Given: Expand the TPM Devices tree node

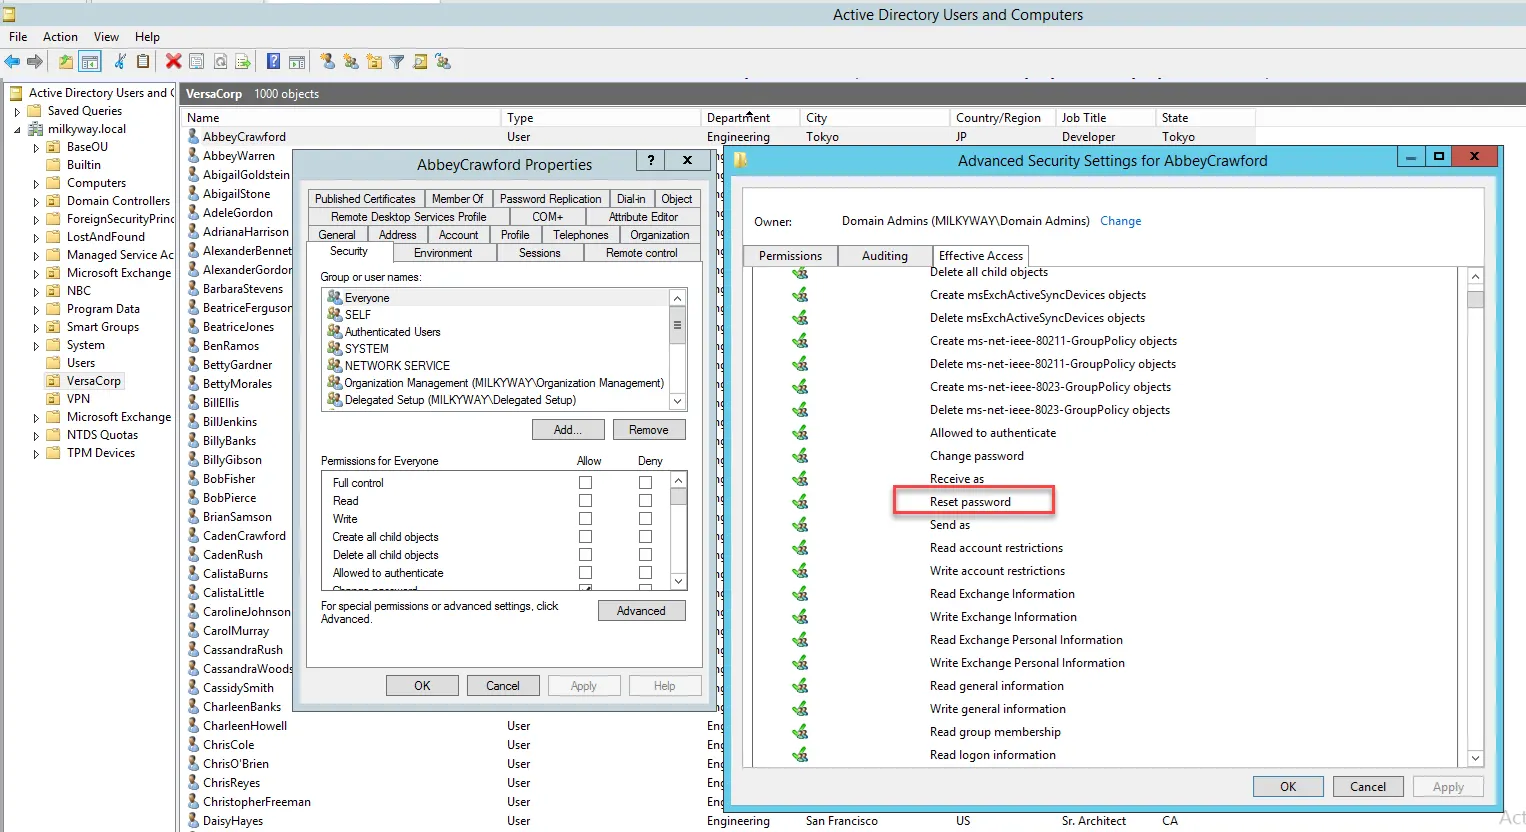Looking at the screenshot, I should point(36,454).
